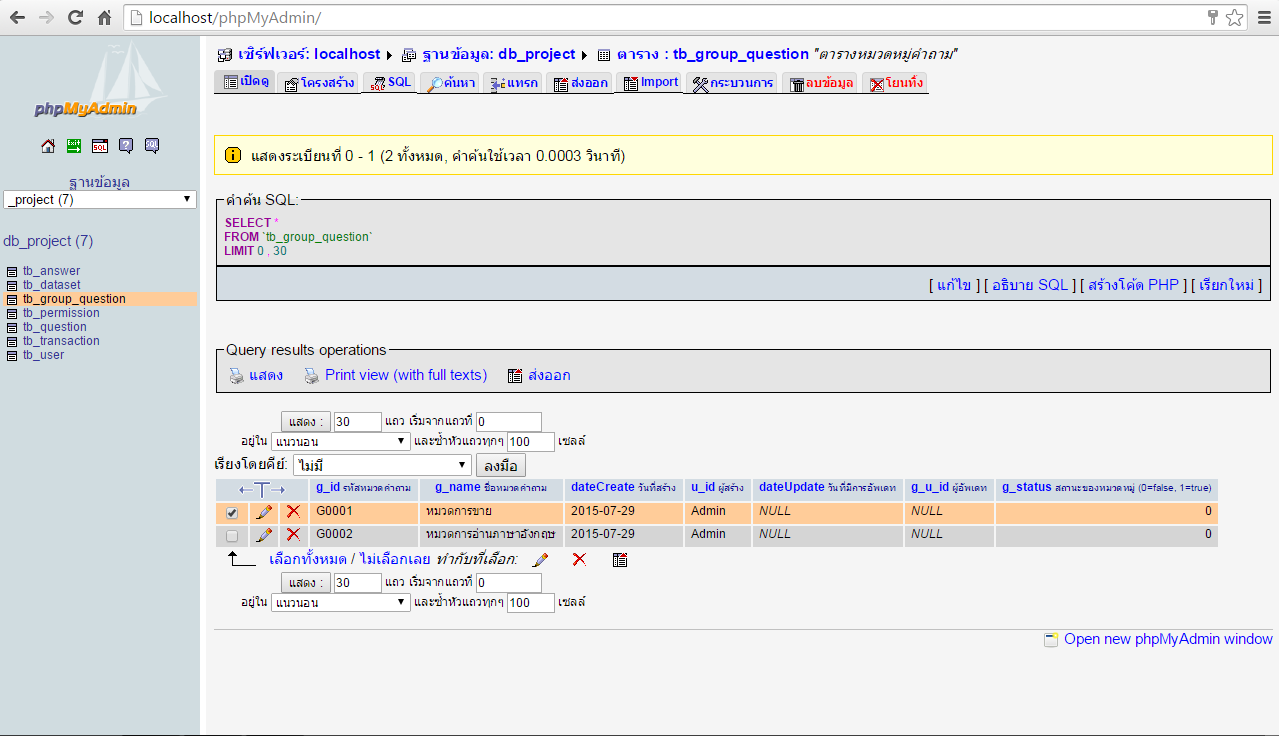Click the ลงมือ (Go) sort button
Viewport: 1279px width, 736px height.
pos(501,465)
